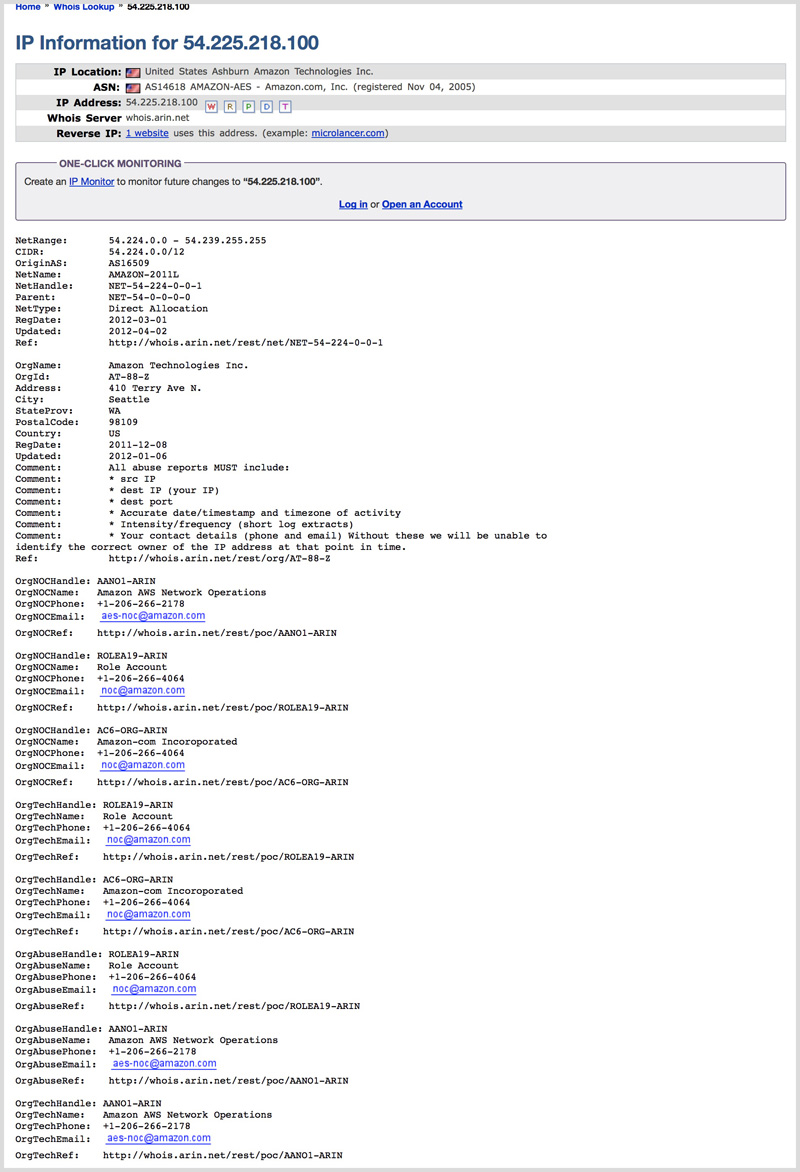Click the Log in link
Image resolution: width=800 pixels, height=1172 pixels.
[x=353, y=204]
